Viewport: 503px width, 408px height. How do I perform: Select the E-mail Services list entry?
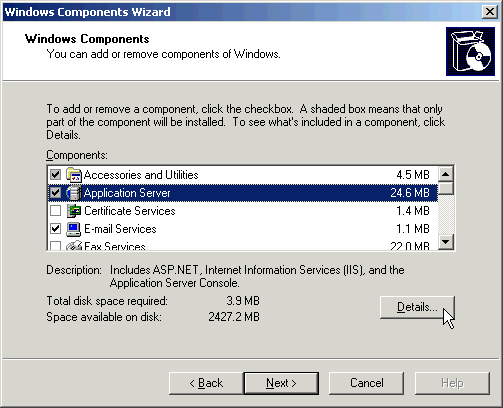point(243,229)
